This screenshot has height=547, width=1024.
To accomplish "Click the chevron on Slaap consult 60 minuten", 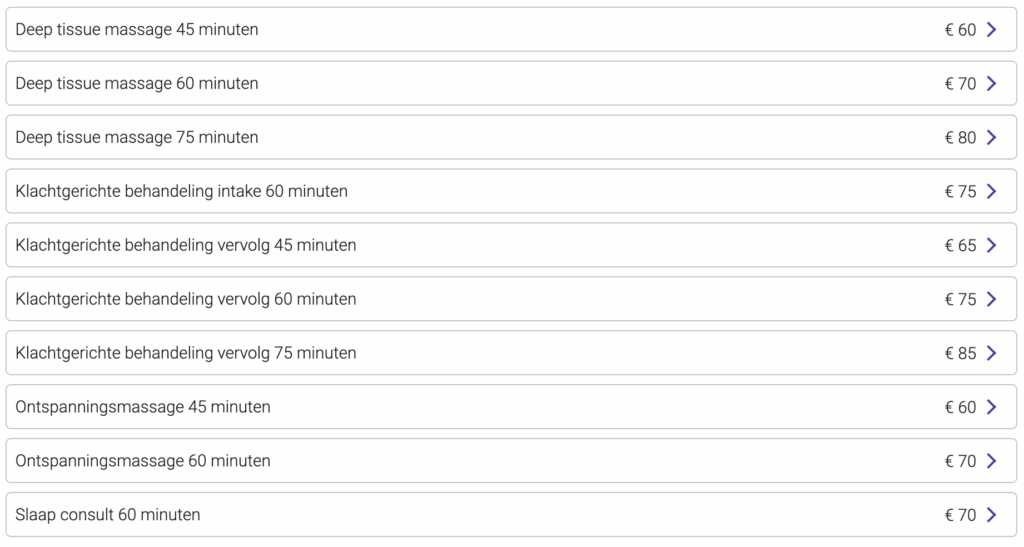I will pos(991,516).
